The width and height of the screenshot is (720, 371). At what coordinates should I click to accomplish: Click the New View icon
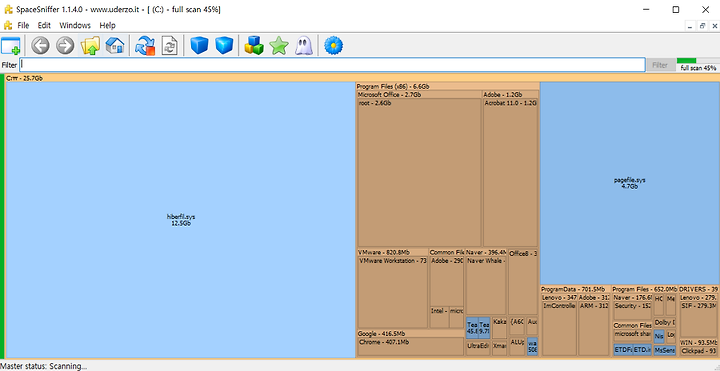point(11,46)
